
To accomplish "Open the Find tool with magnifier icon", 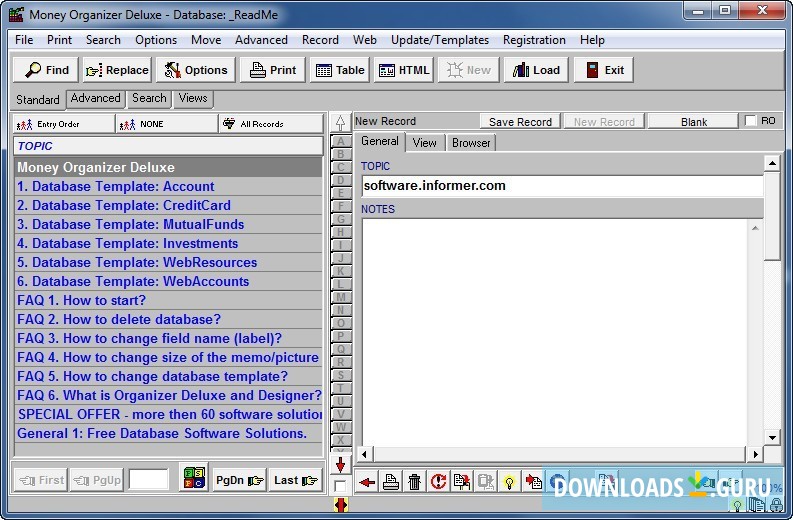I will pos(46,70).
